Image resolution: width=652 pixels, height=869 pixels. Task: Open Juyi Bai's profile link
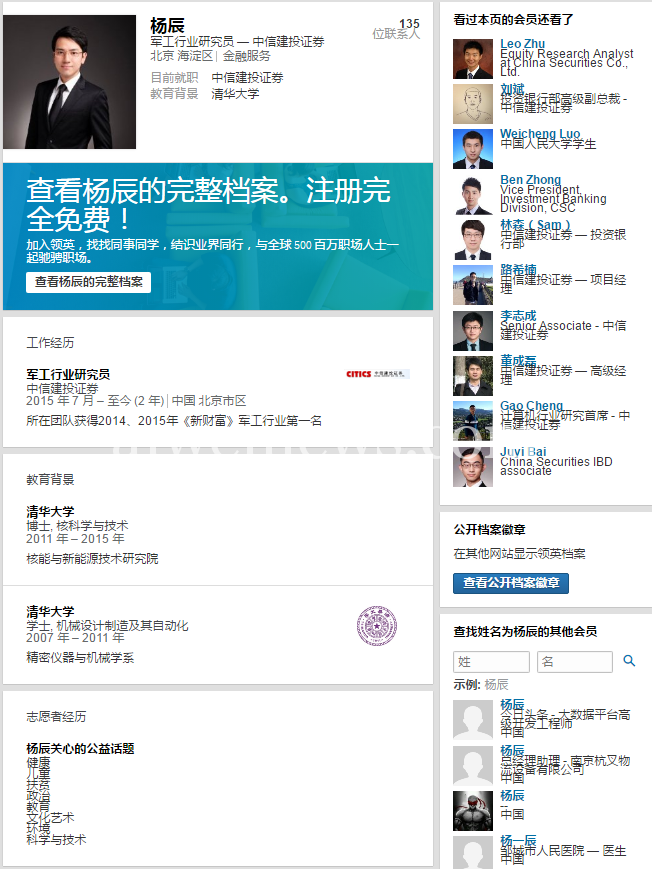pos(523,451)
